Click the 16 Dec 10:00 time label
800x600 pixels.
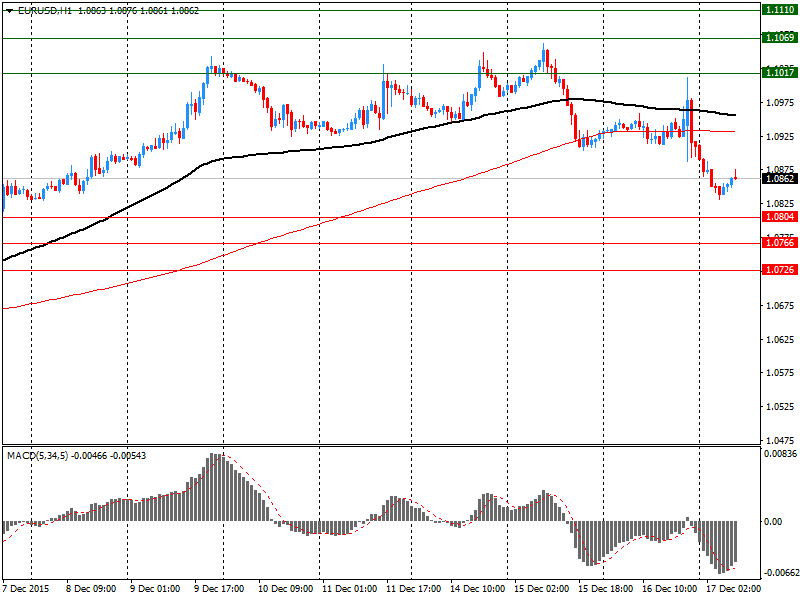[x=670, y=589]
